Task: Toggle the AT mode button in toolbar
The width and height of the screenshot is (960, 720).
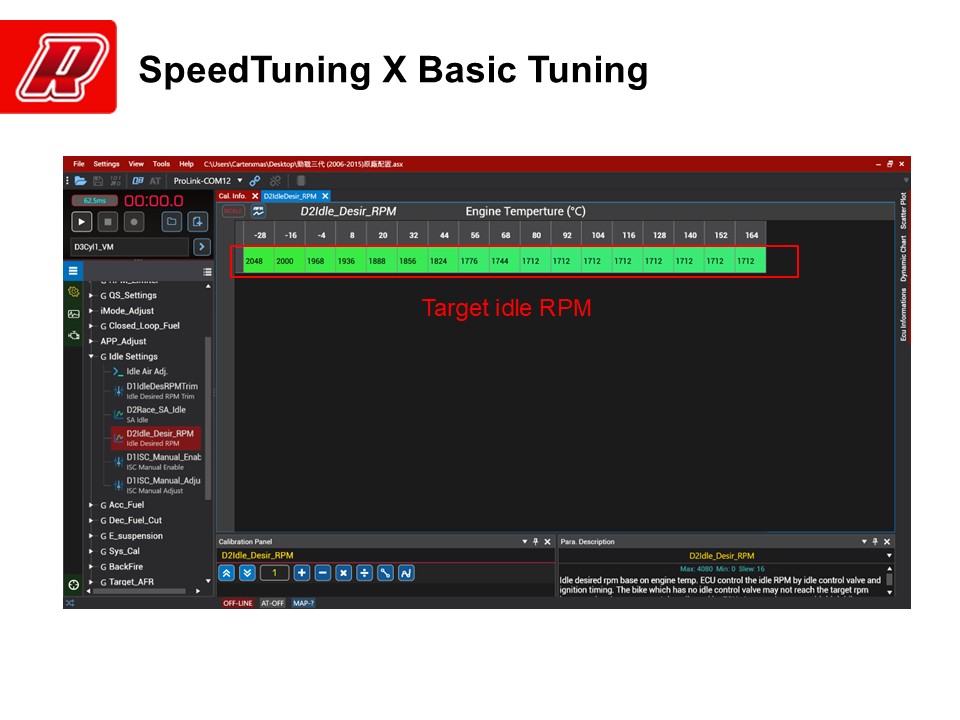Action: [155, 181]
